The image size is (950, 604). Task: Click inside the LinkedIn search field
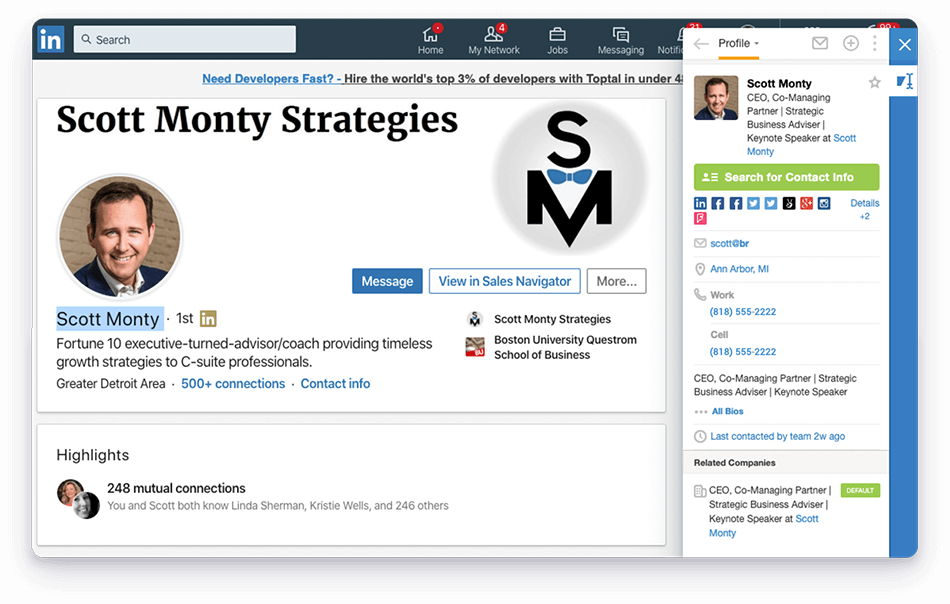(x=184, y=38)
